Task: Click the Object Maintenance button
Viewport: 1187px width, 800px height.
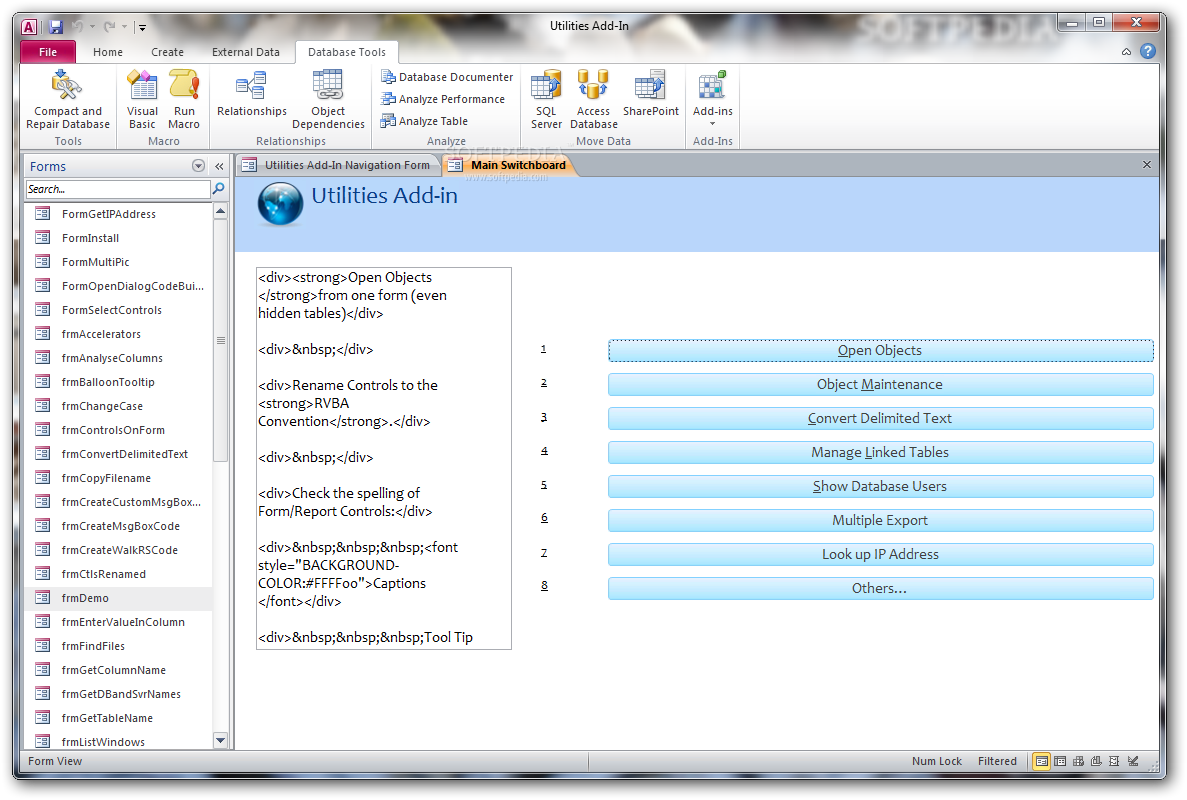Action: click(x=880, y=384)
